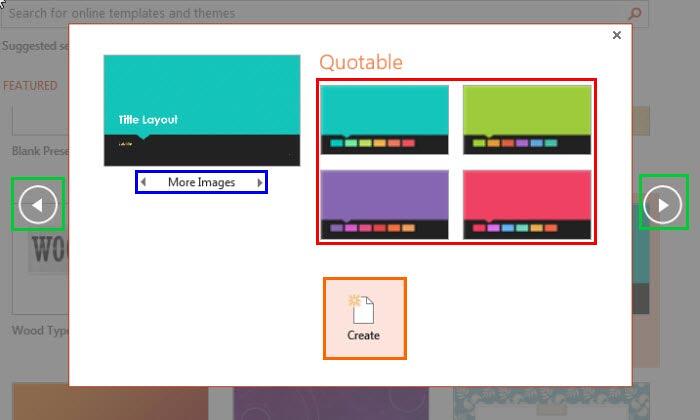Close the Quotable preview dialog
The width and height of the screenshot is (700, 420).
point(616,35)
